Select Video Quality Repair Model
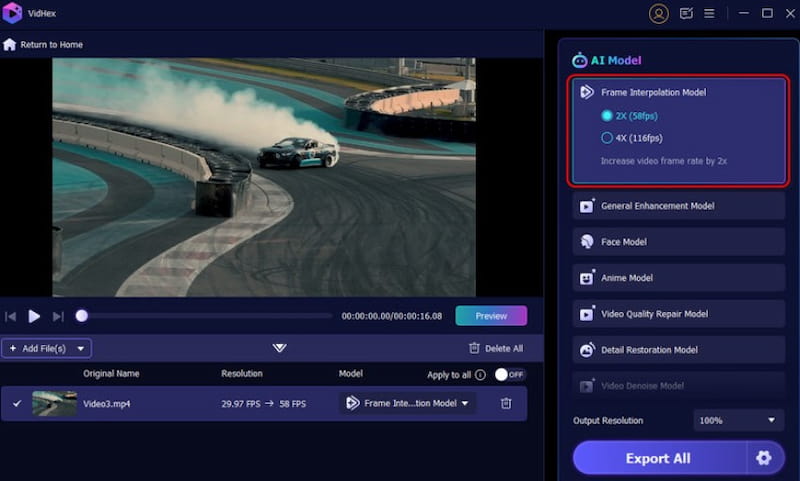Viewport: 800px width, 481px height. tap(679, 314)
